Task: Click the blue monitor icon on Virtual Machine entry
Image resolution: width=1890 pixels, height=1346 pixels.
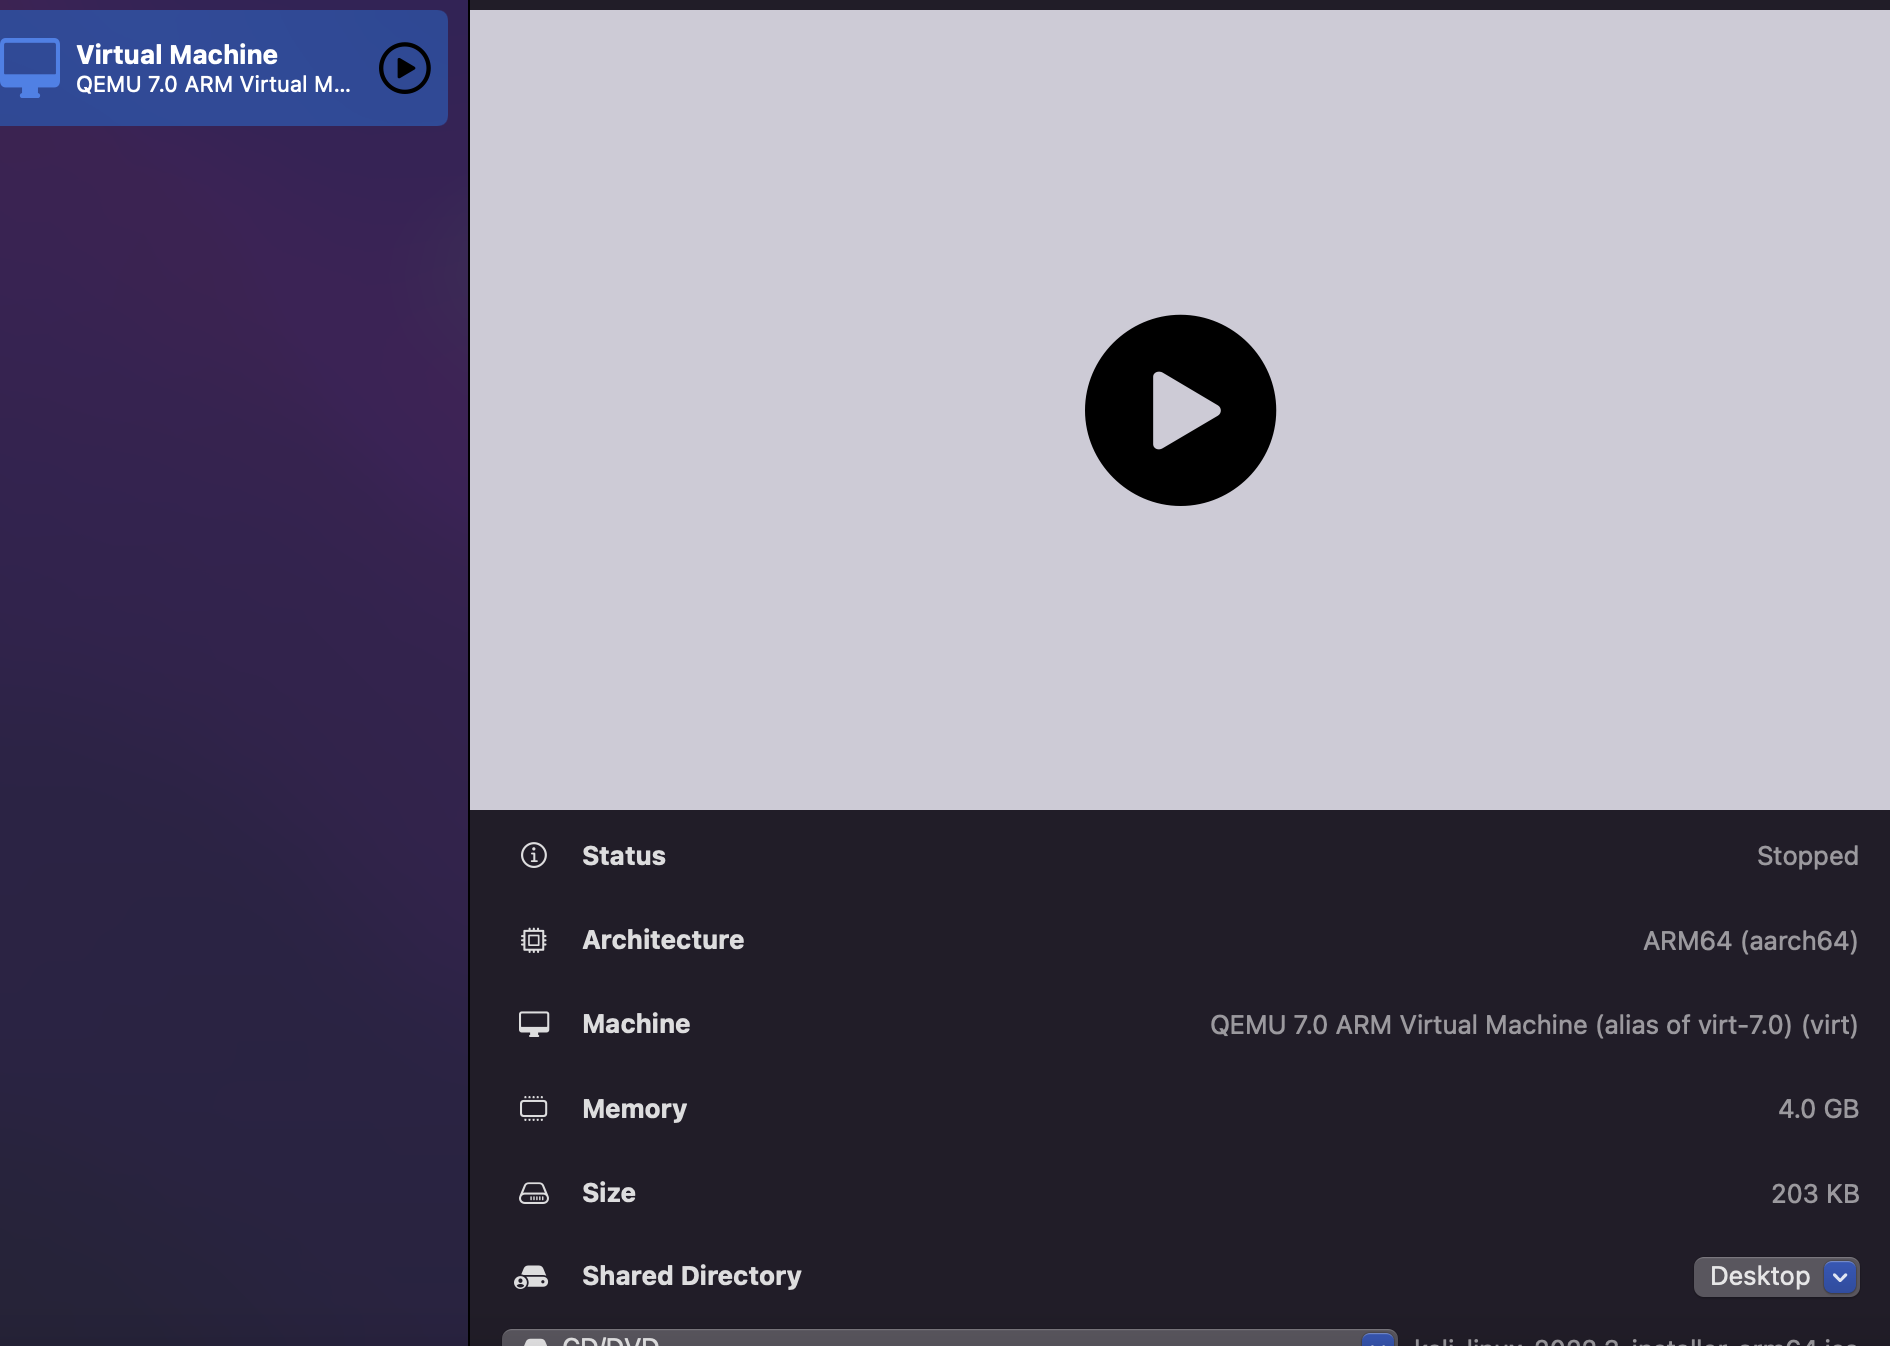Action: 31,67
